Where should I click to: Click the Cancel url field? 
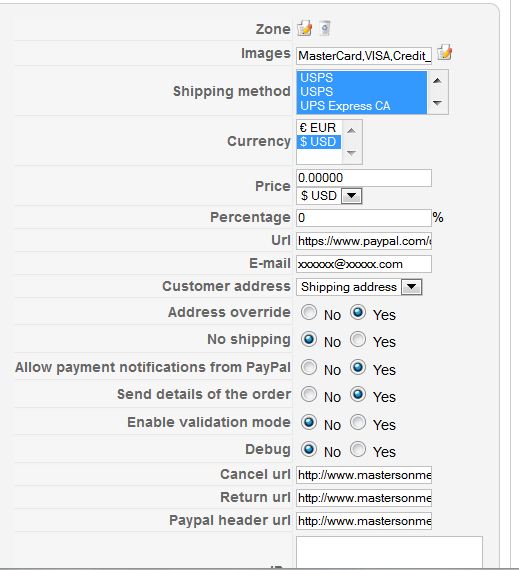[364, 475]
